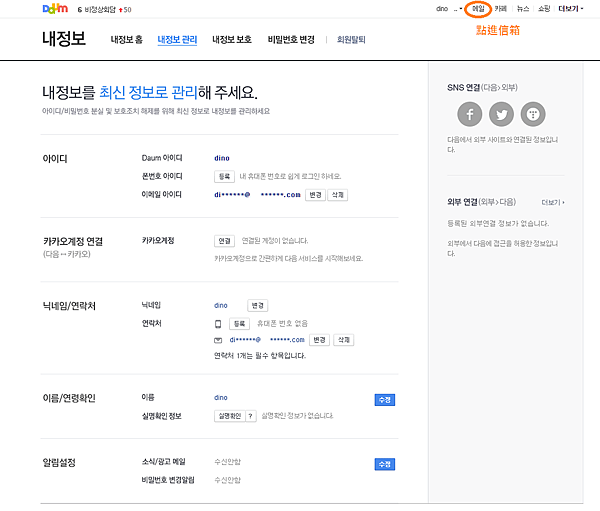Click 변경 button next to 닉네임 dino
The image size is (600, 511).
[258, 305]
